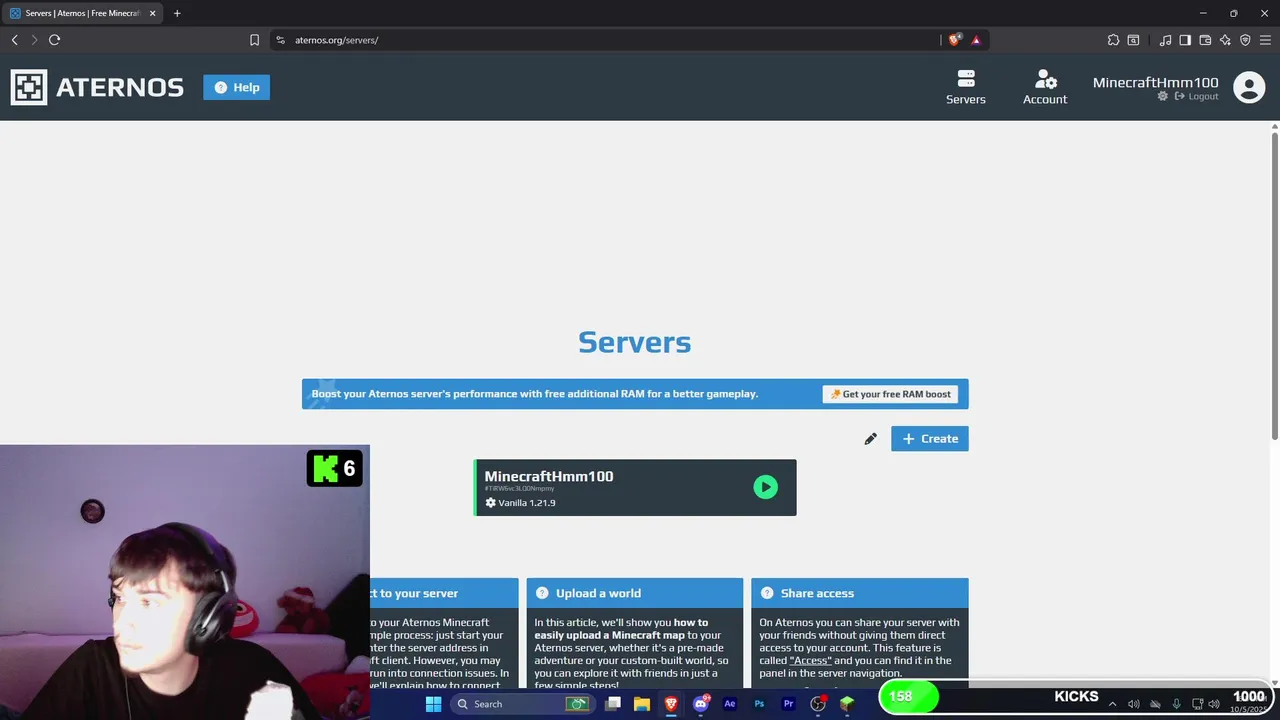Open the browser hamburger menu

pos(1265,40)
